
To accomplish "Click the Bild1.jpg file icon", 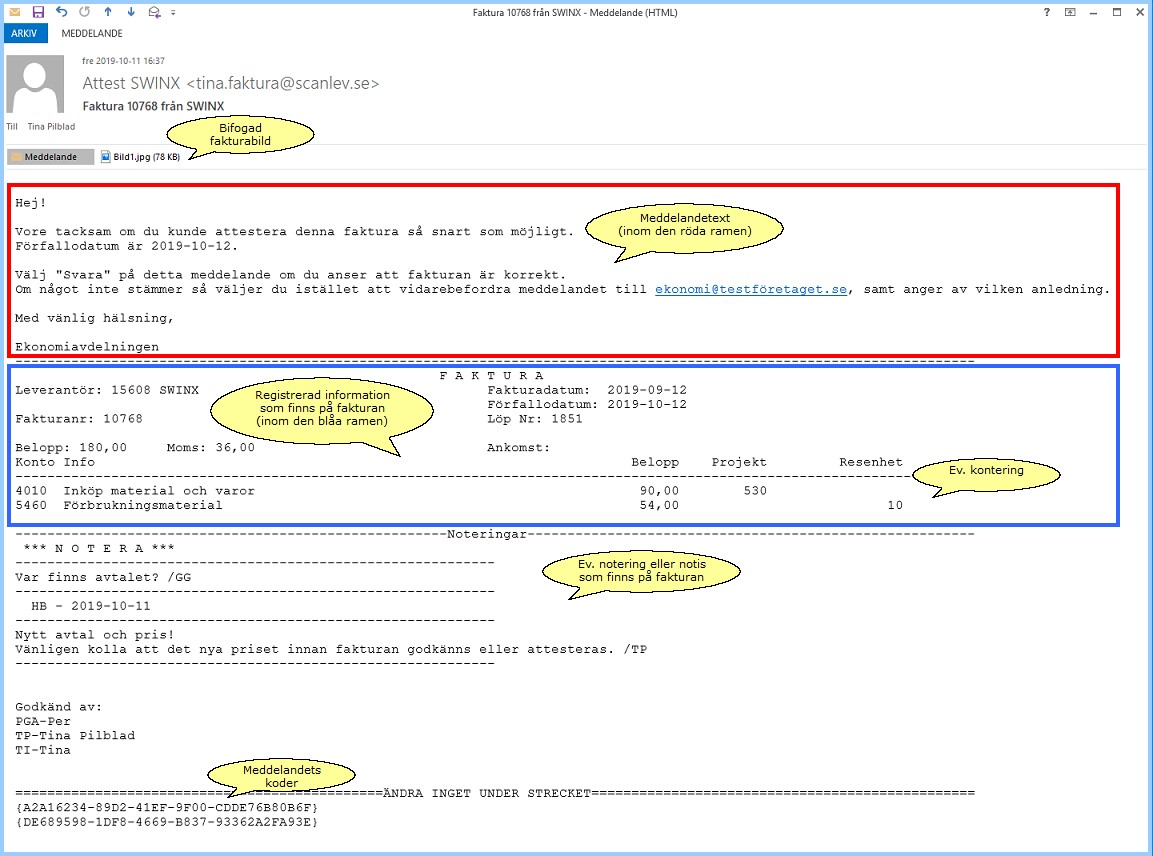I will tap(106, 157).
